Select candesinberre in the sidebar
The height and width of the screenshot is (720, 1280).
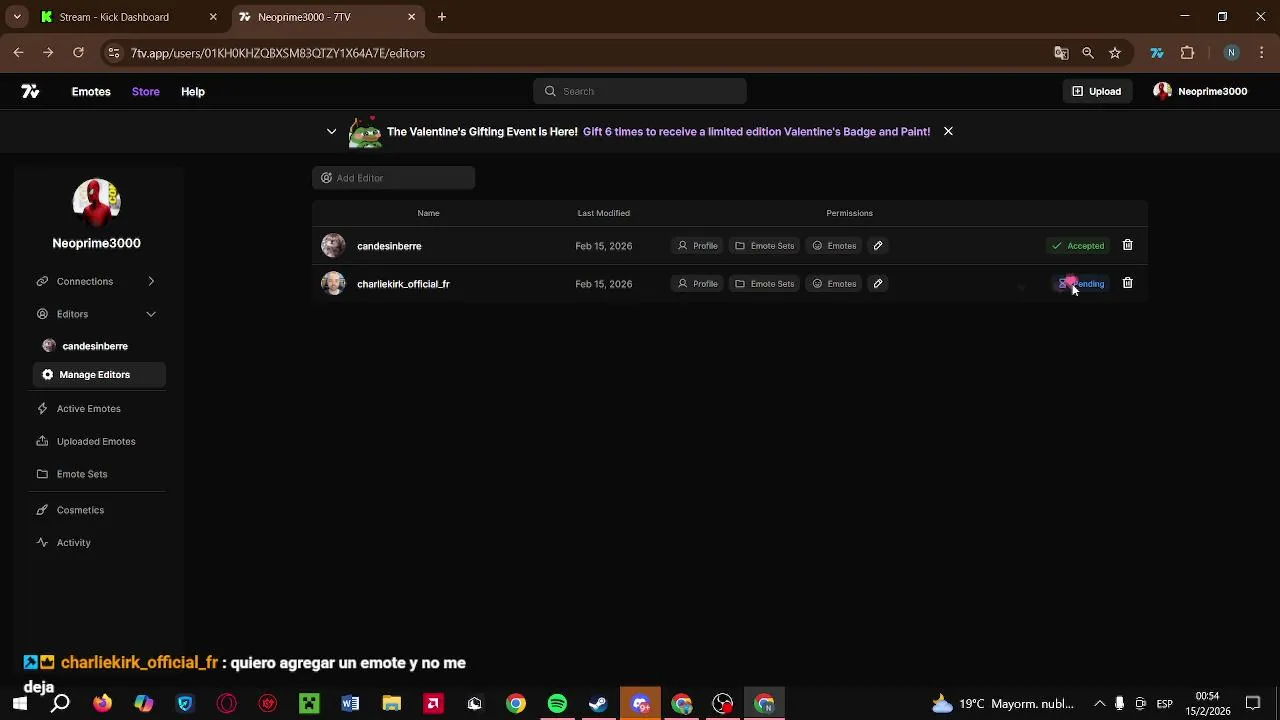pyautogui.click(x=95, y=346)
